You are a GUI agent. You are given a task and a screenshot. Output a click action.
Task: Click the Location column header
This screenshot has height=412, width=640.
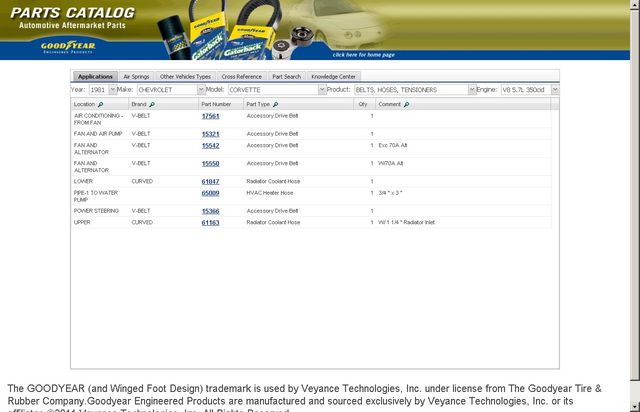[x=100, y=105]
